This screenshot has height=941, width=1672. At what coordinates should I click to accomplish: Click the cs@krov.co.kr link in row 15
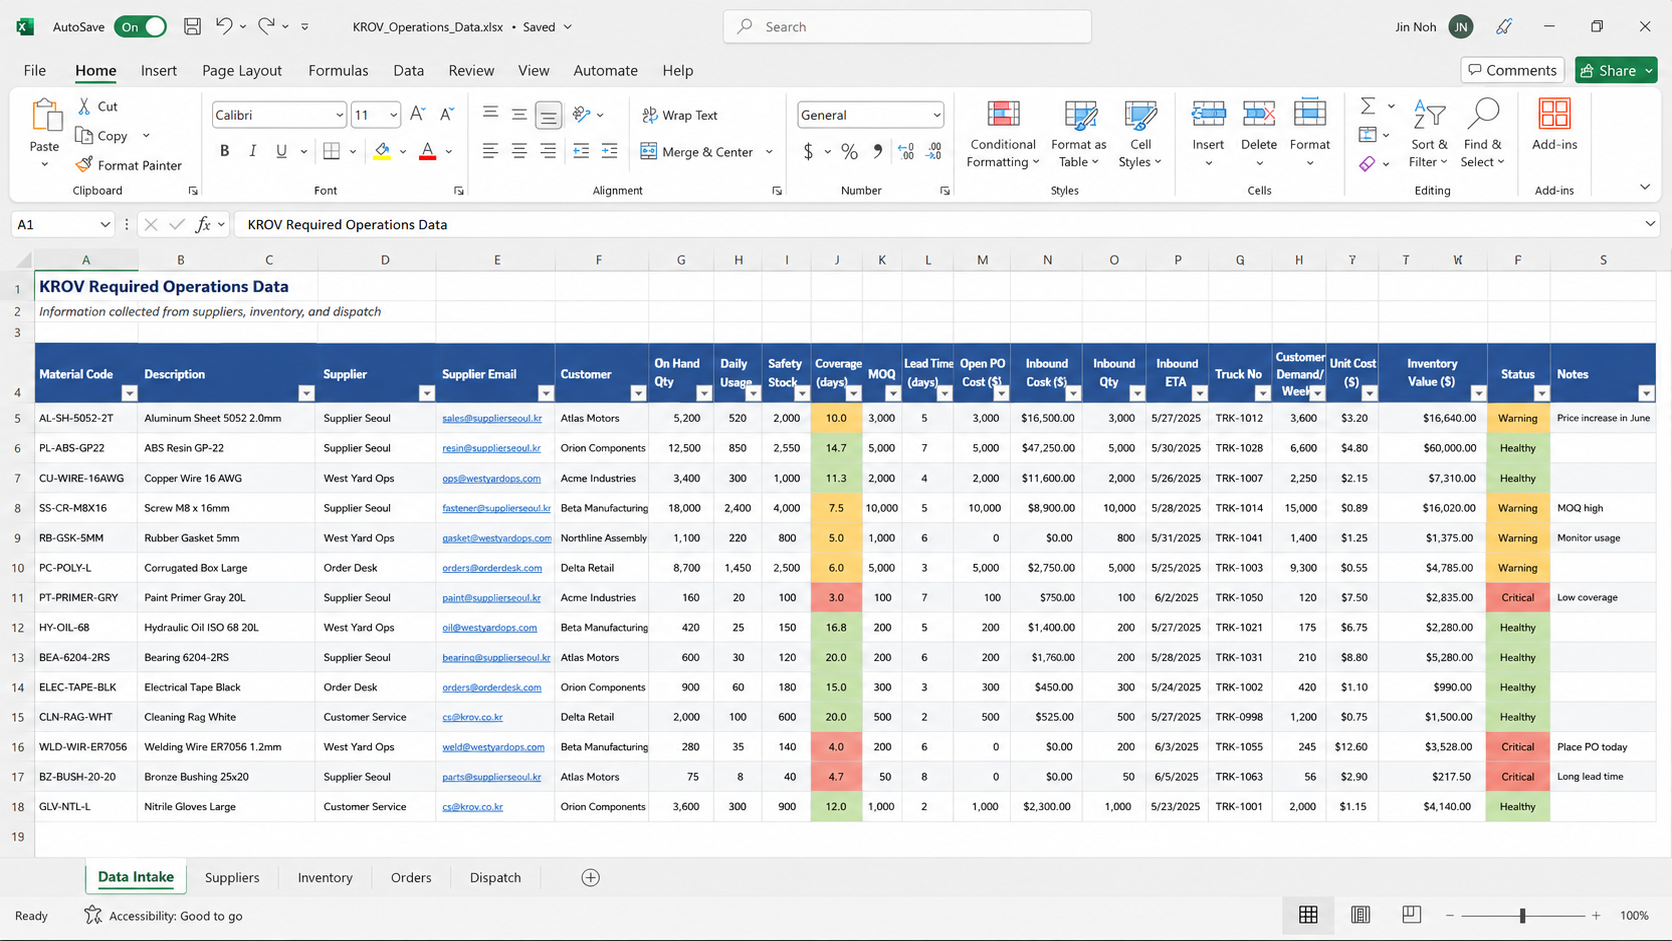coord(472,717)
